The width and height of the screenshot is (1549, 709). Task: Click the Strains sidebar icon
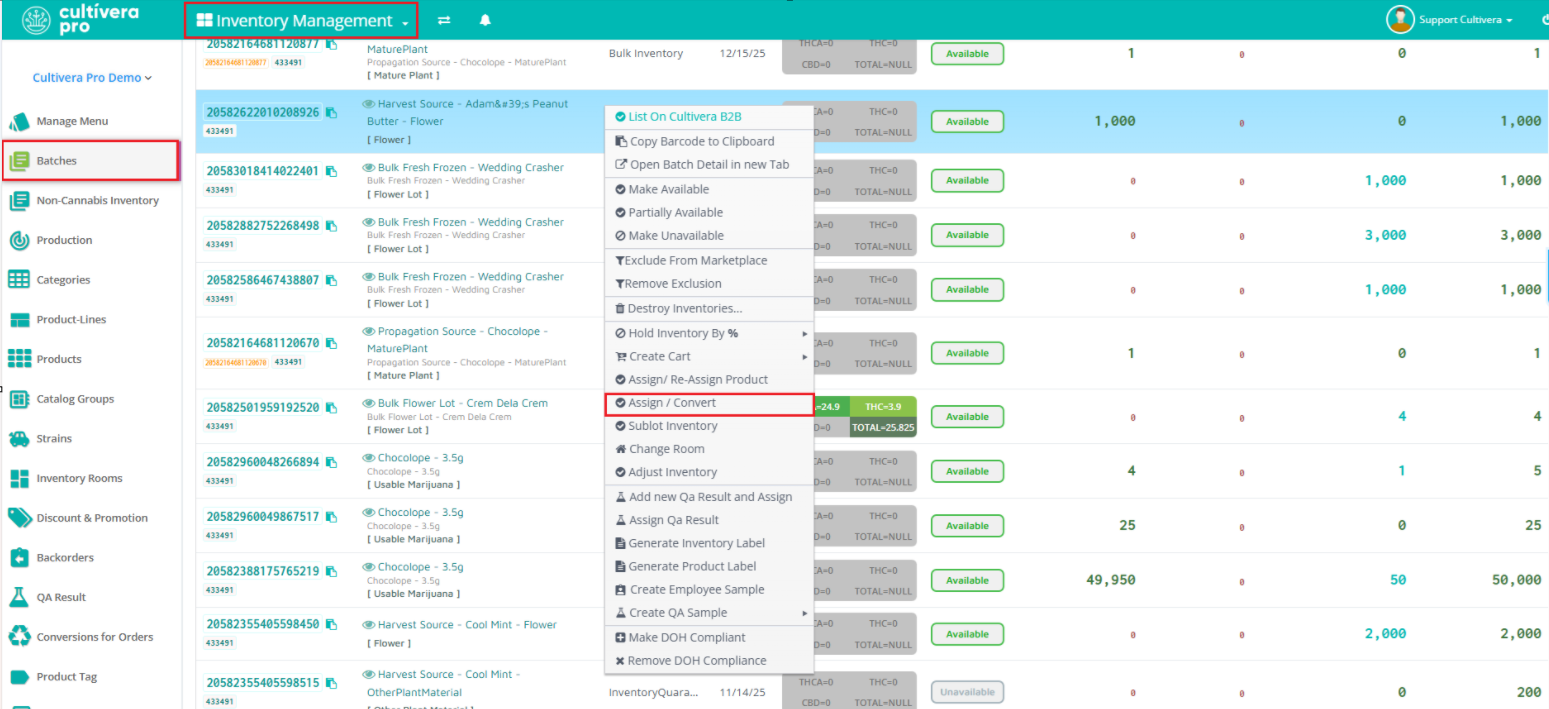click(19, 439)
